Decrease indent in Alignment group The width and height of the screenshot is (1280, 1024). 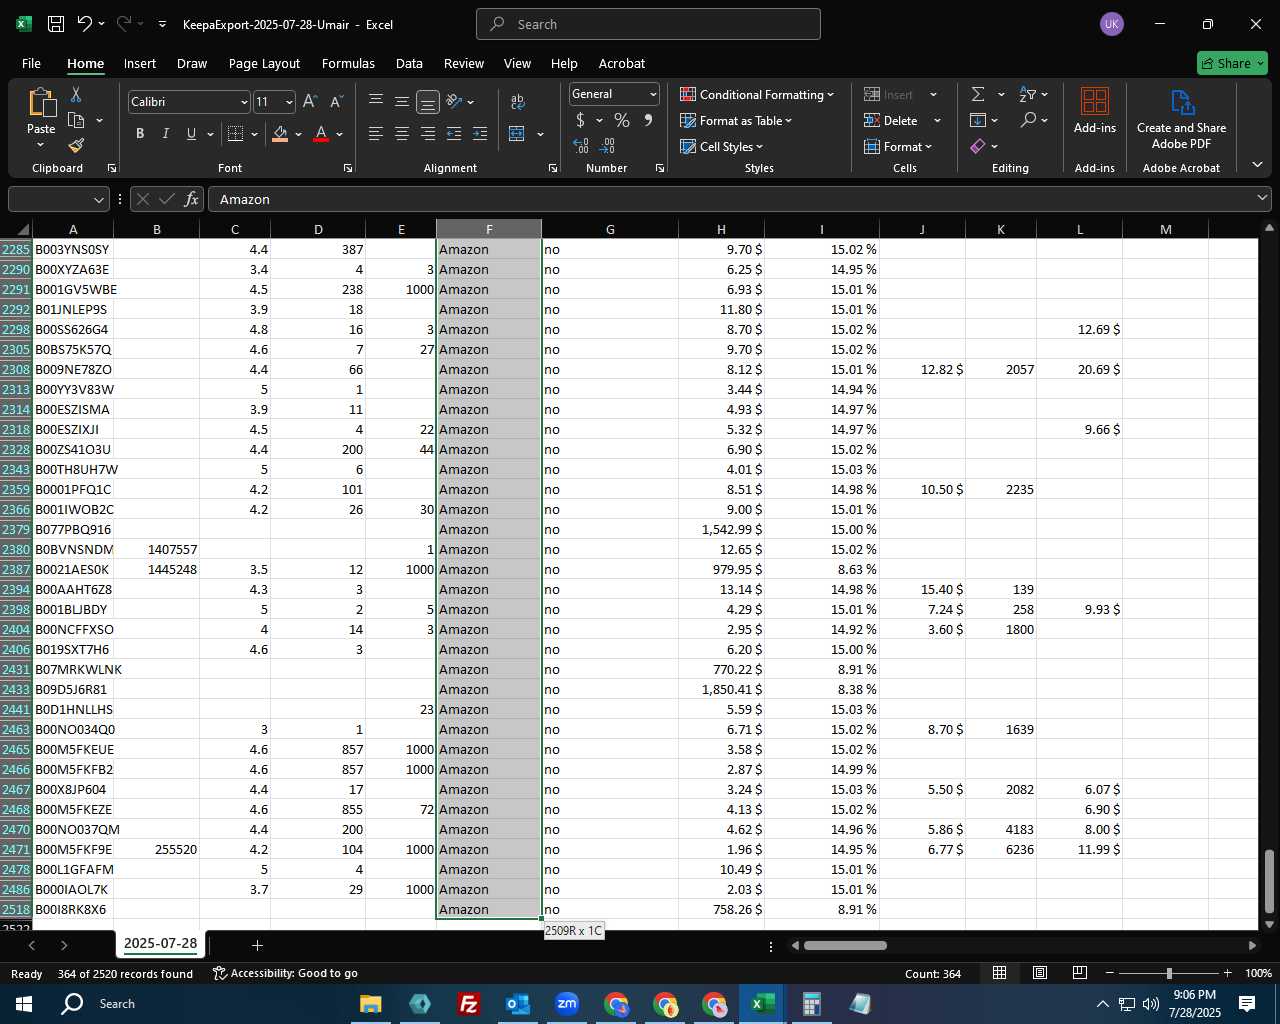tap(454, 134)
